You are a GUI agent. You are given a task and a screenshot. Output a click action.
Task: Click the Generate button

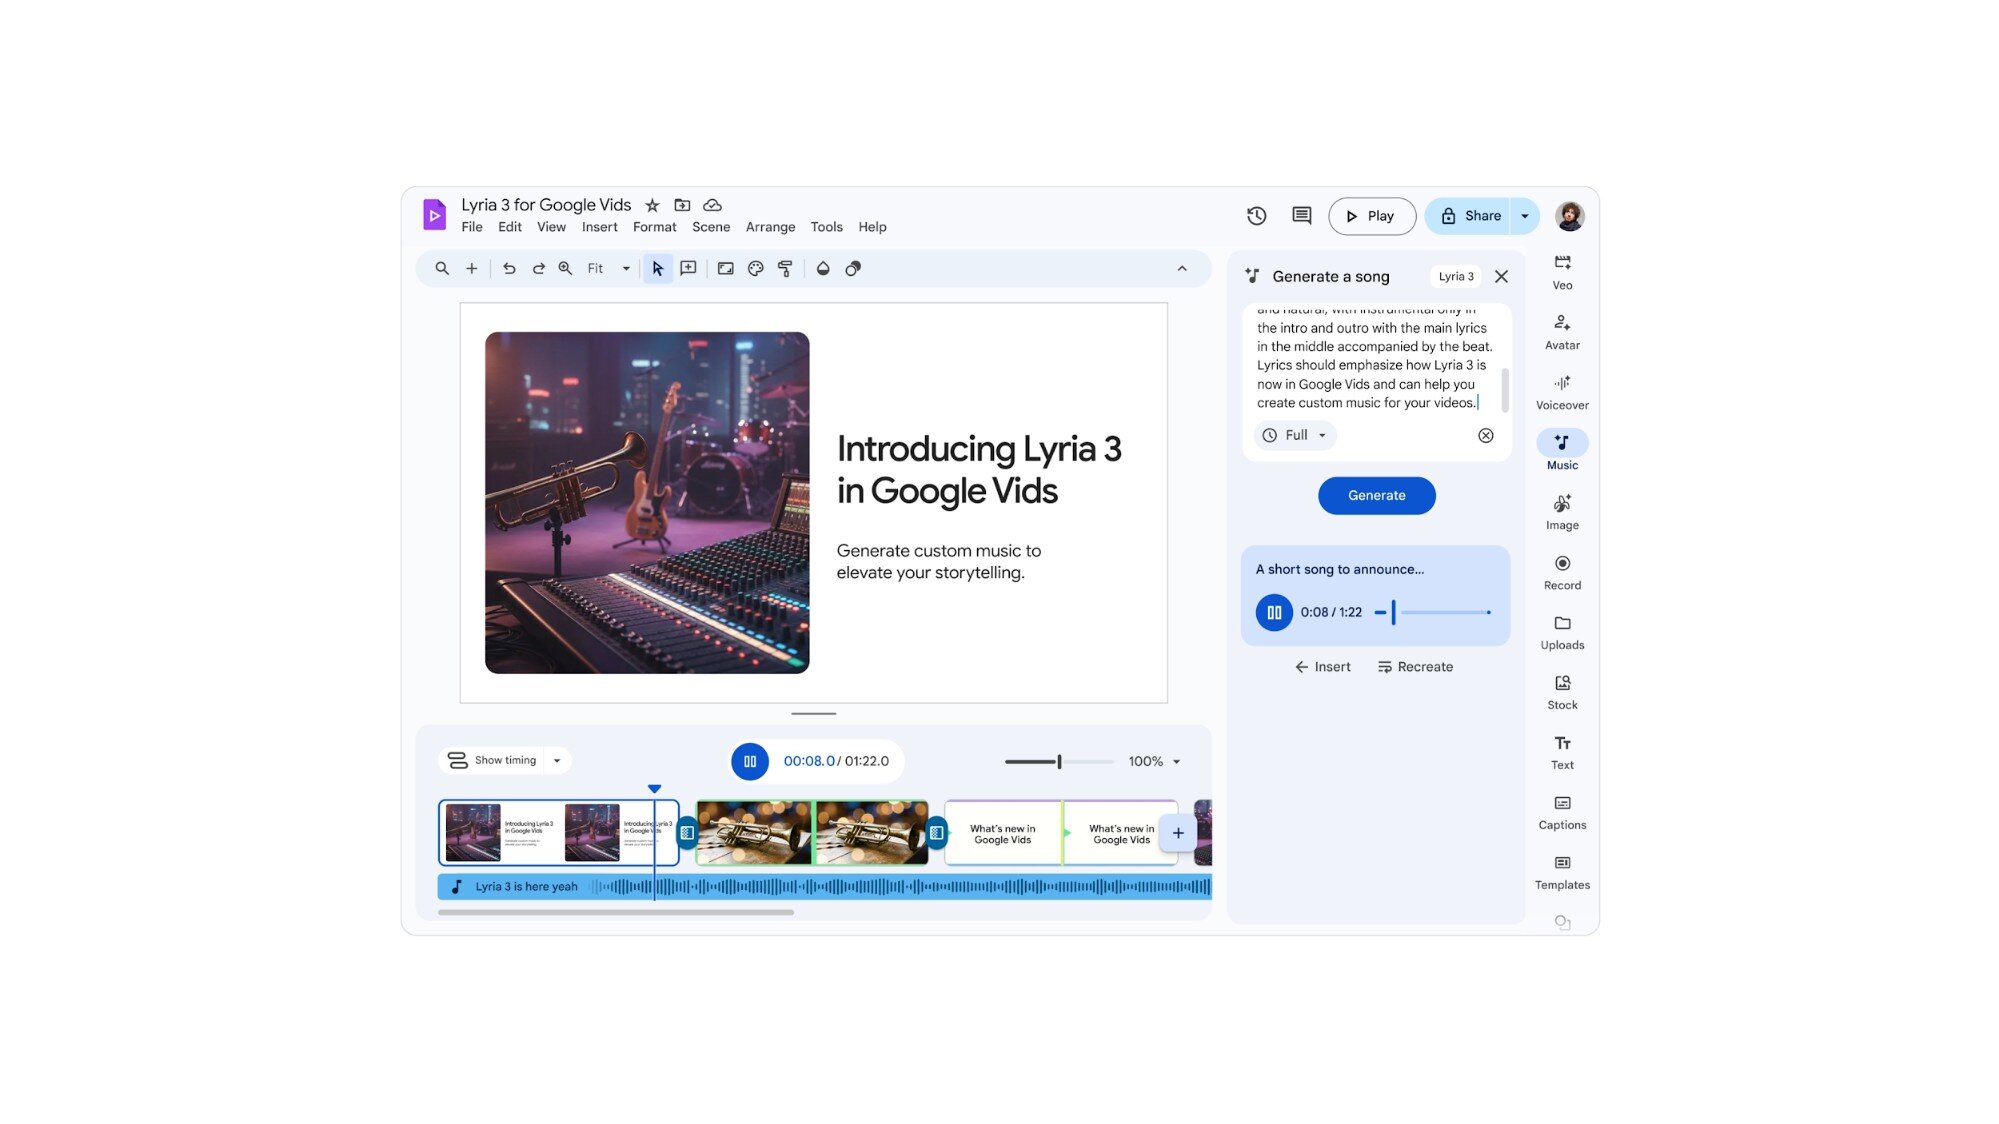coord(1376,495)
